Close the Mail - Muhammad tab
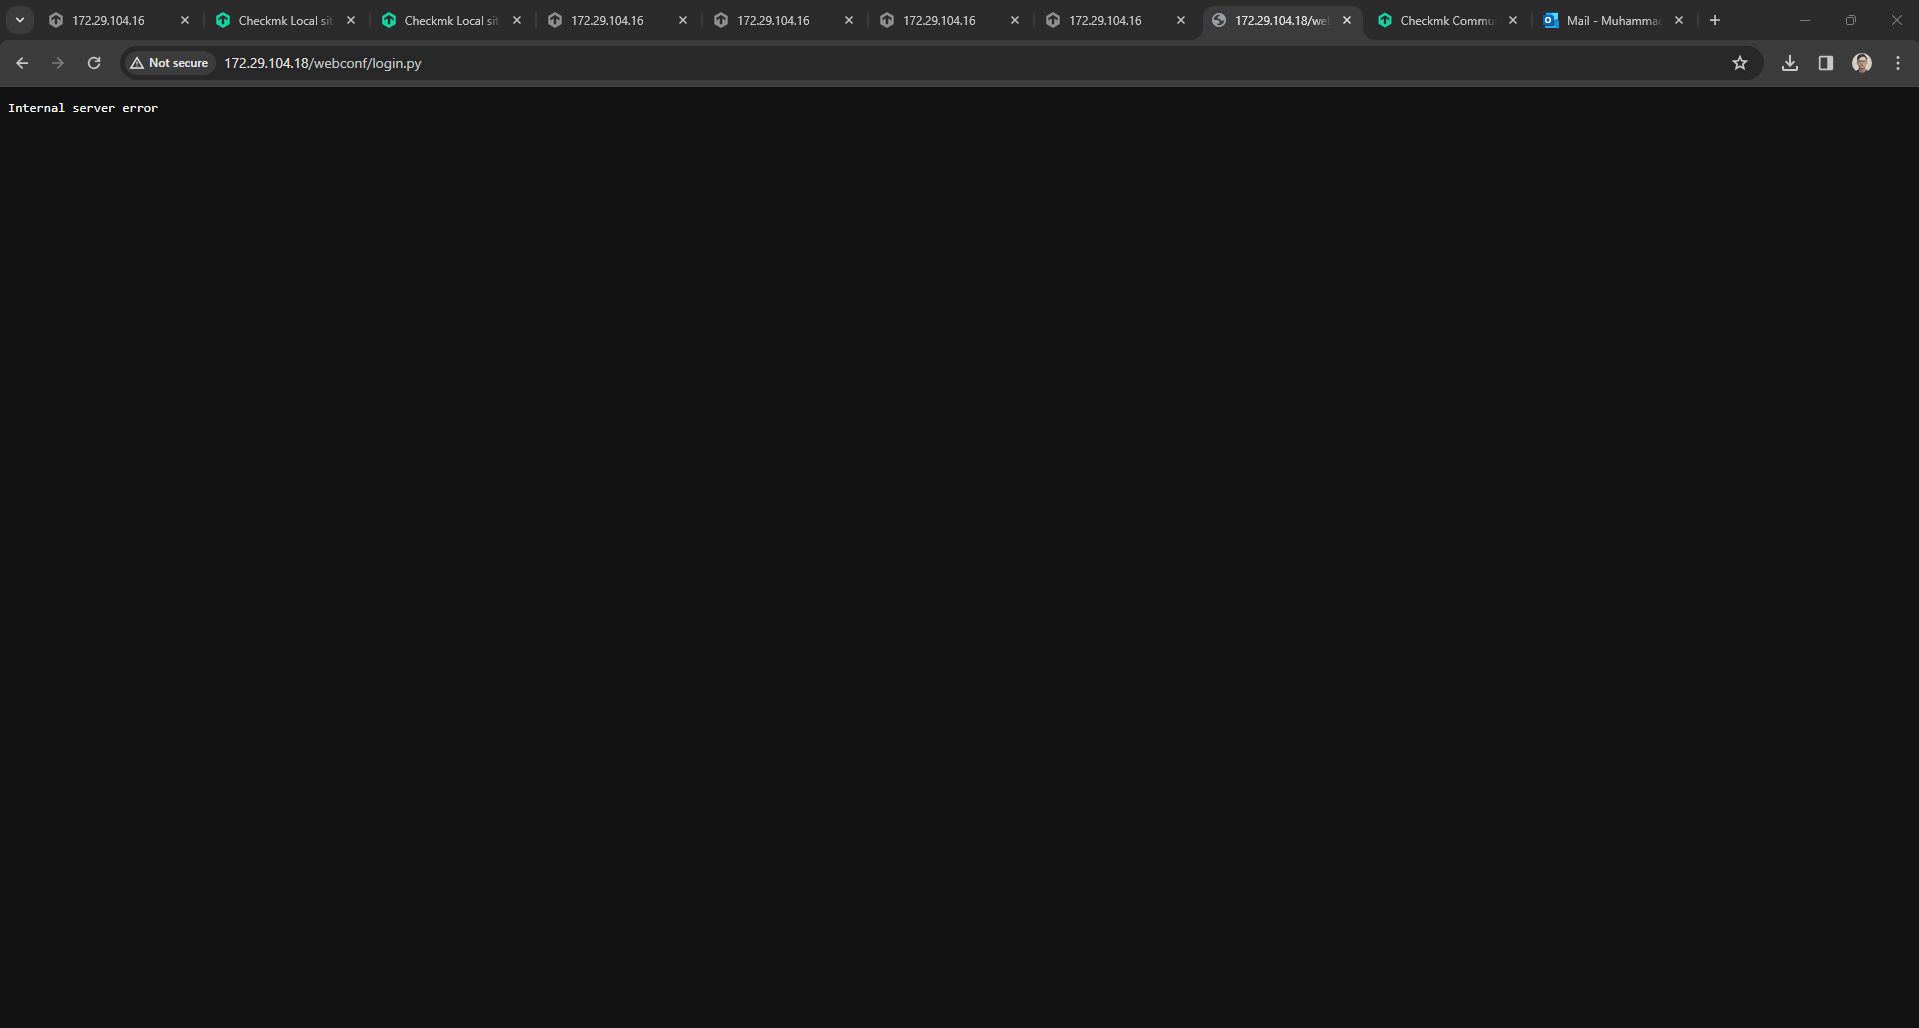The height and width of the screenshot is (1028, 1919). [1679, 20]
